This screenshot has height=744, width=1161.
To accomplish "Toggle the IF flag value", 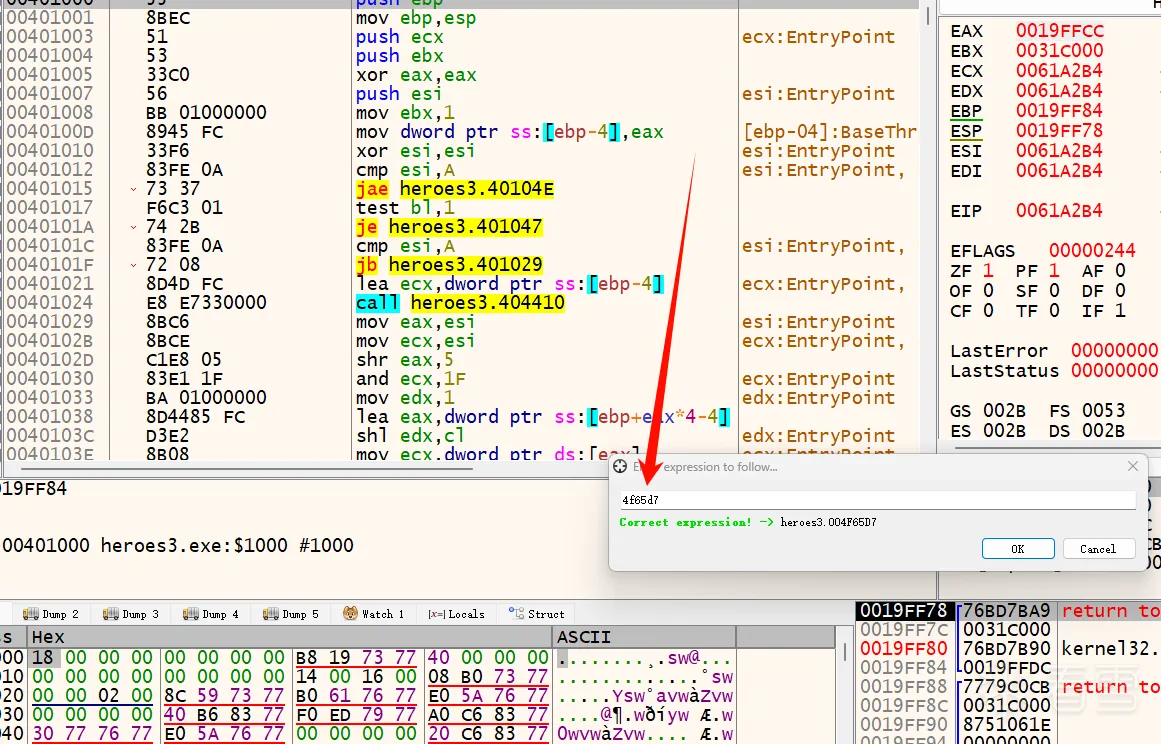I will [x=1119, y=311].
